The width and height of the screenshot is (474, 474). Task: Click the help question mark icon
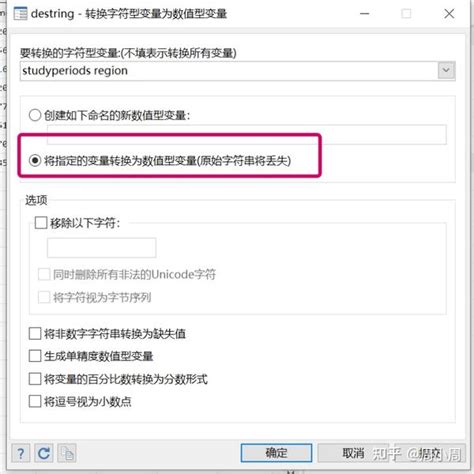(21, 453)
